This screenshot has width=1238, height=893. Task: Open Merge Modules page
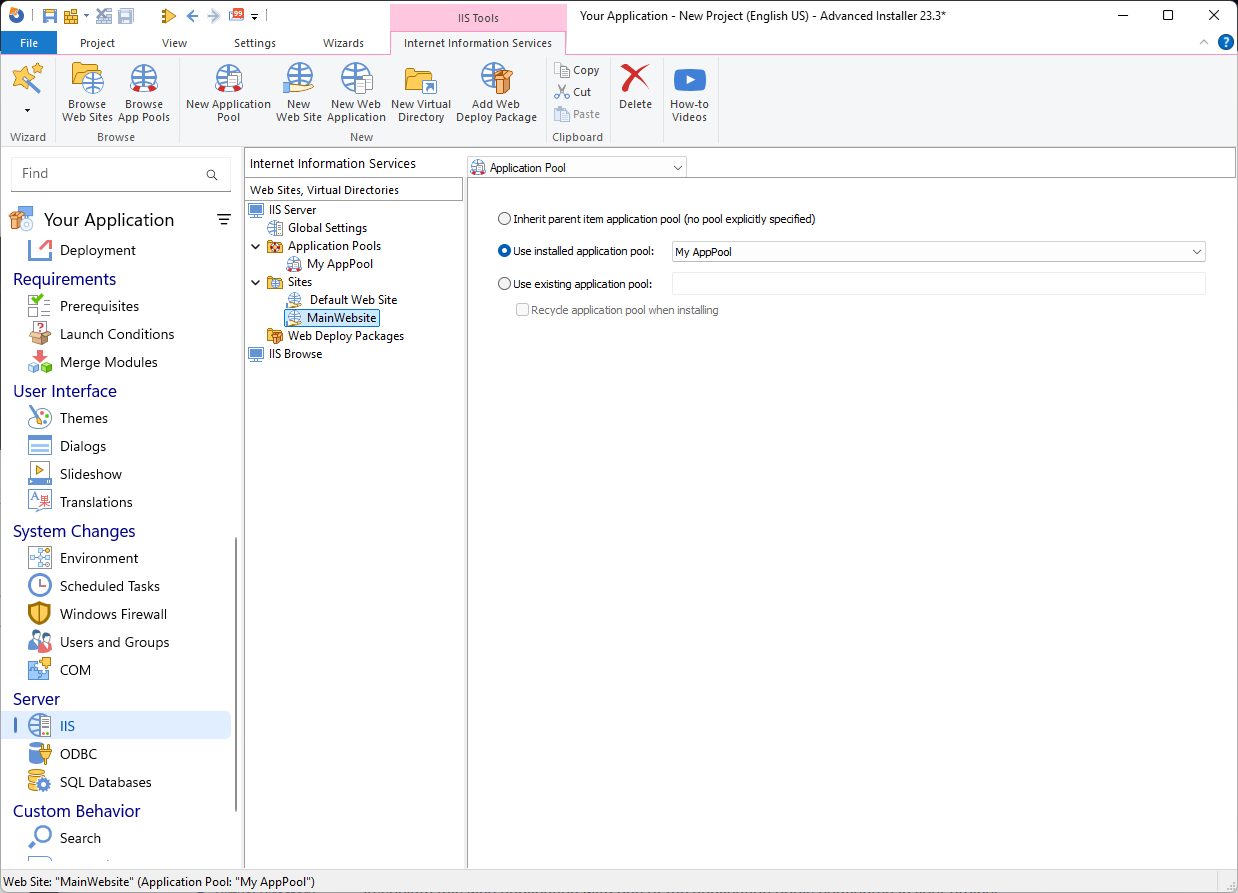(109, 362)
